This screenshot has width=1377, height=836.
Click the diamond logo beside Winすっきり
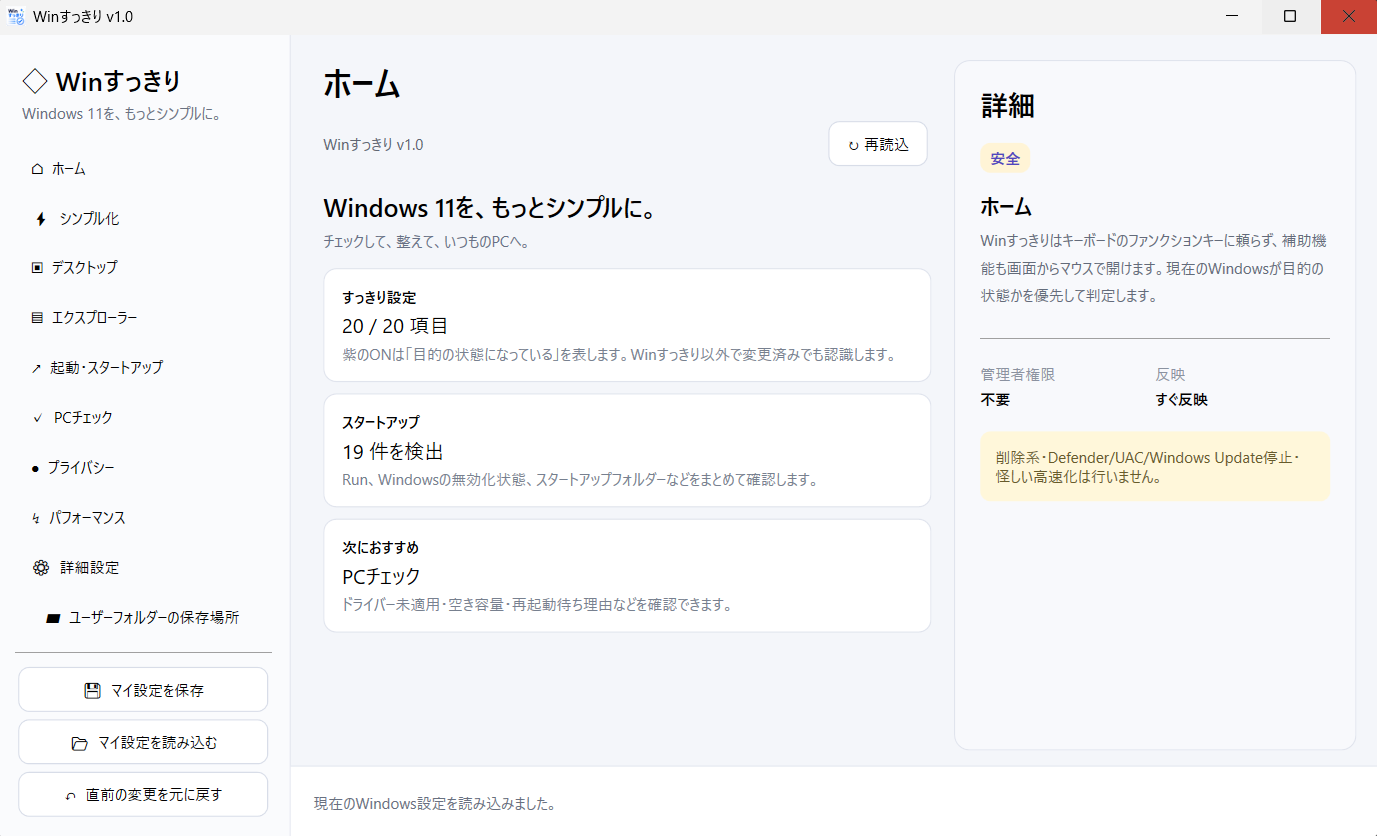[x=35, y=81]
